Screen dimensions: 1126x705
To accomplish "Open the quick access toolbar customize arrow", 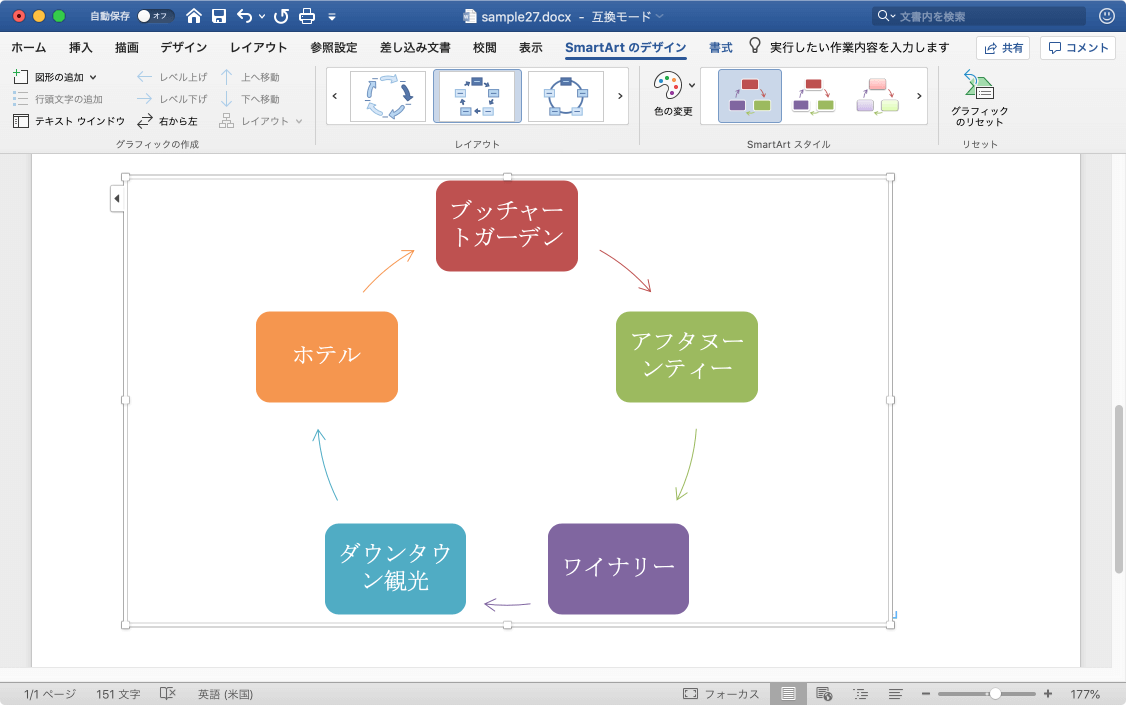I will (332, 17).
